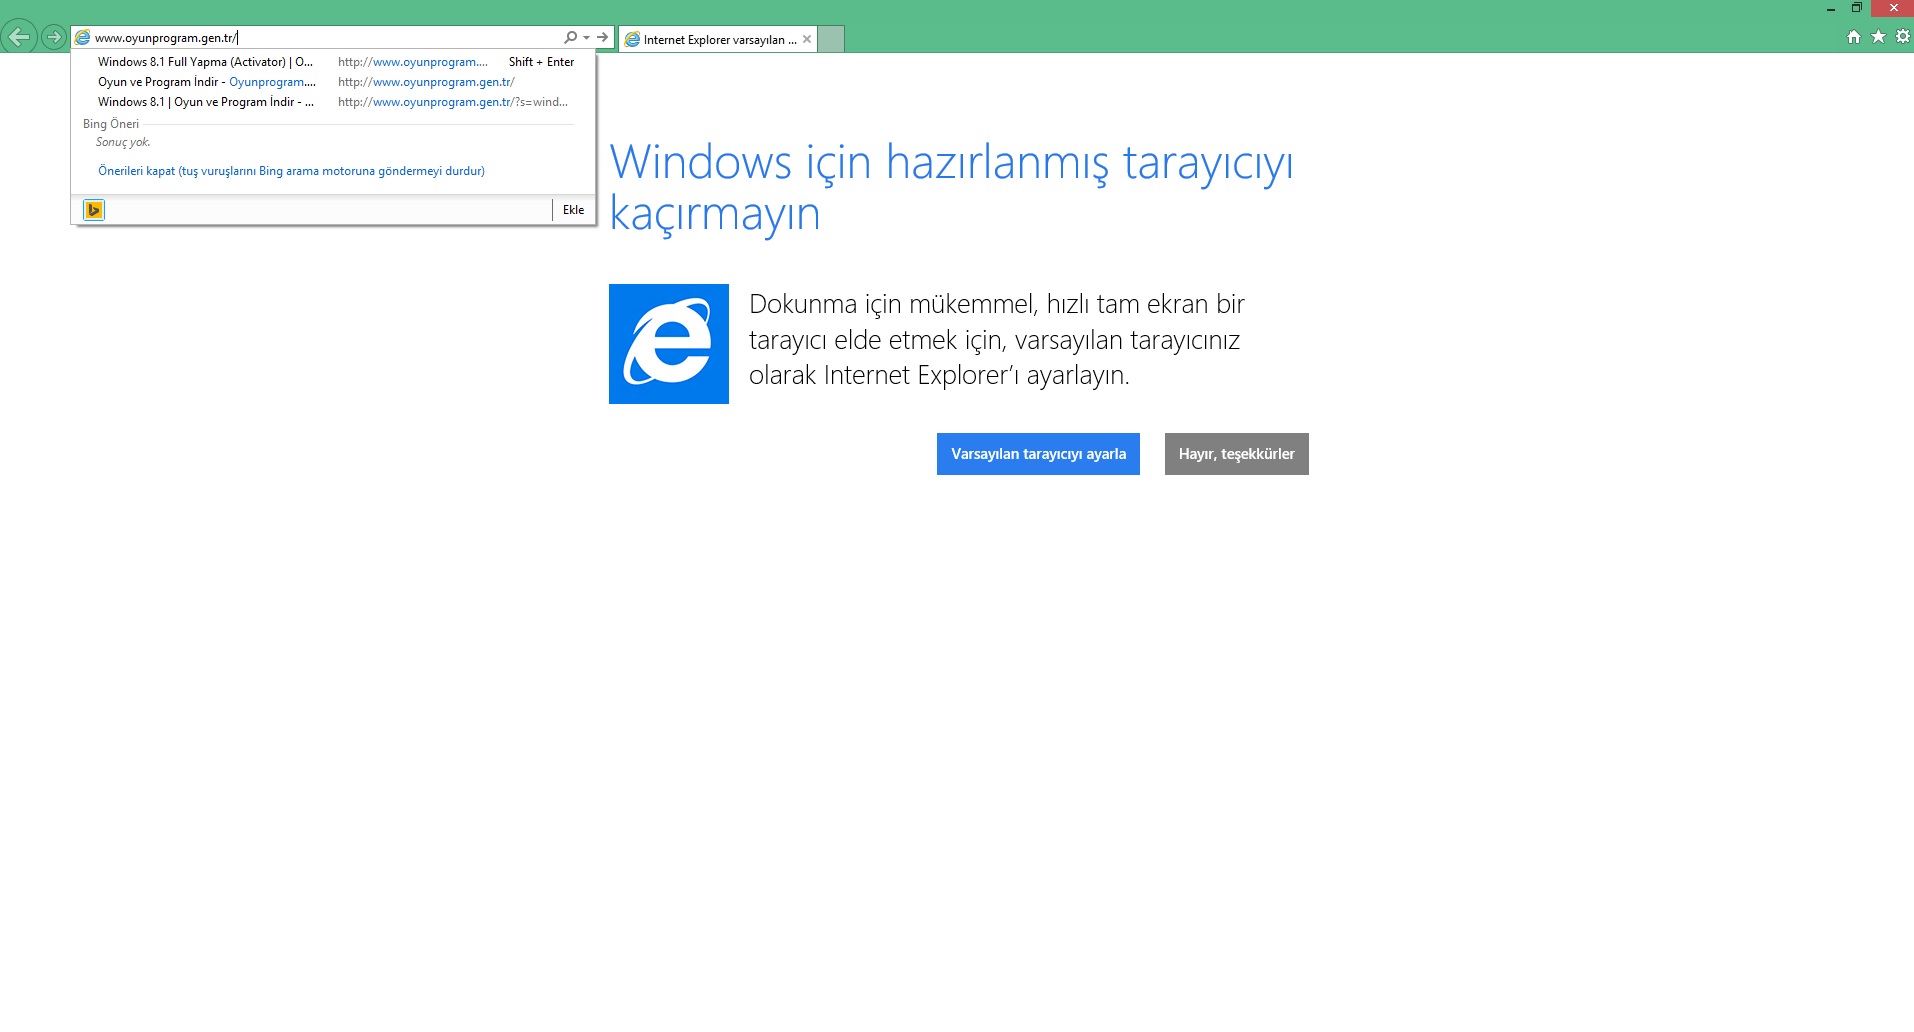Image resolution: width=1914 pixels, height=1032 pixels.
Task: Expand the address bar autocomplete dropdown arrow
Action: (586, 38)
